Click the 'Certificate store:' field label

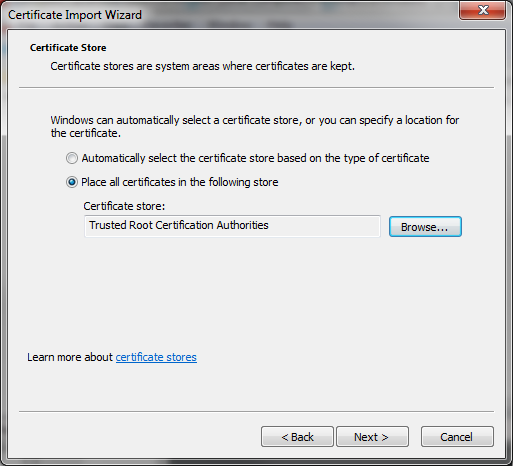(124, 206)
